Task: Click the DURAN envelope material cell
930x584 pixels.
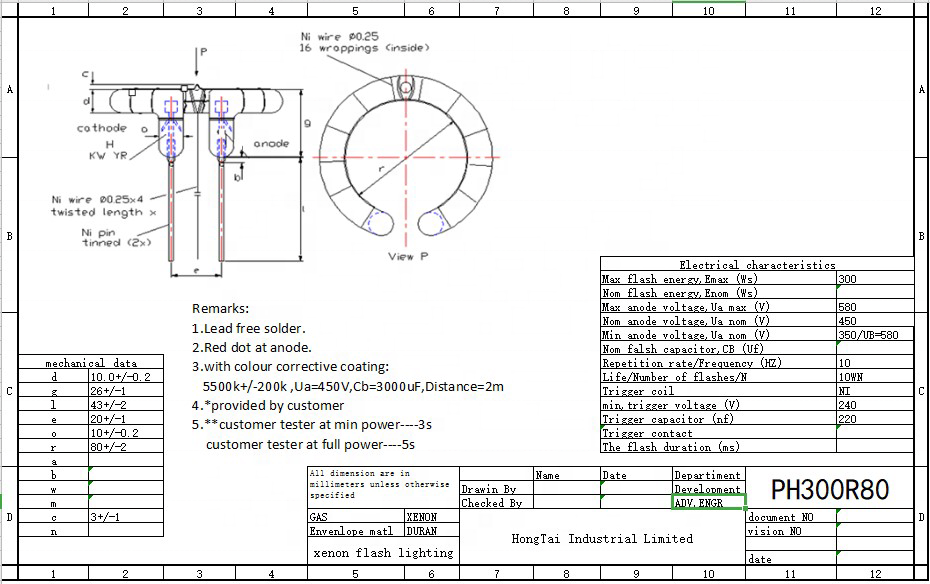Action: click(432, 531)
